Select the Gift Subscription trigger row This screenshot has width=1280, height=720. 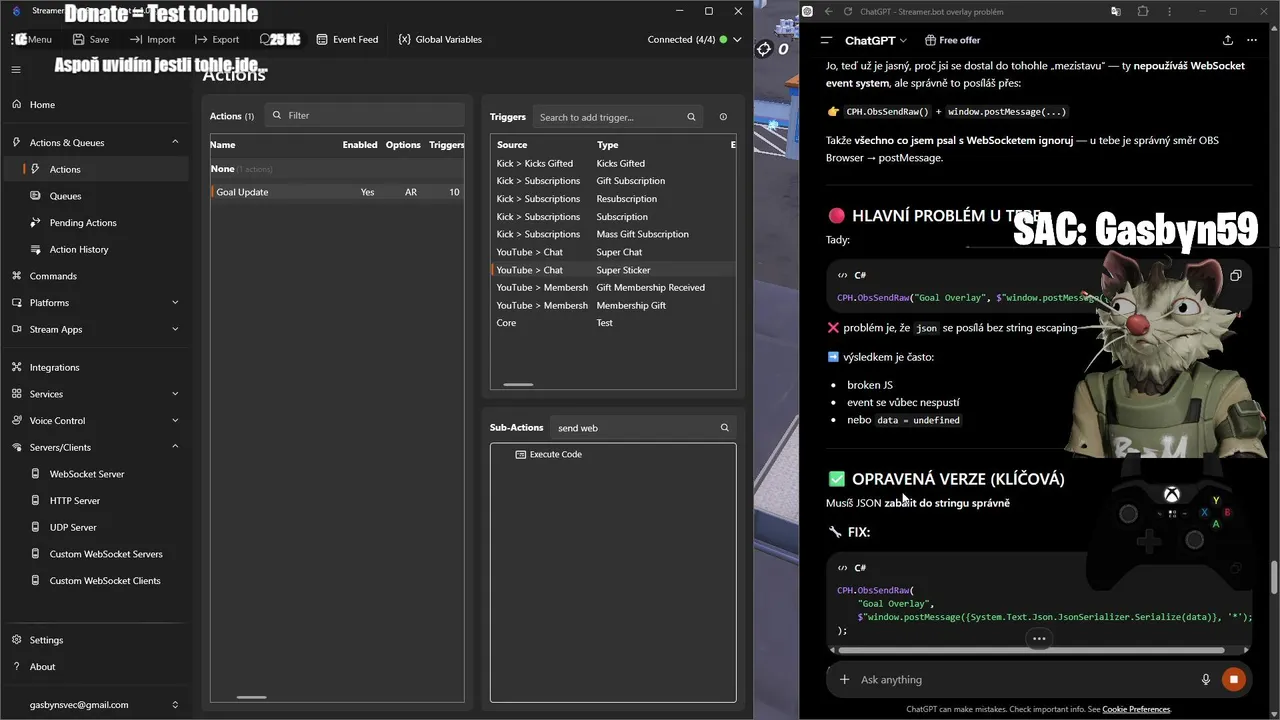click(613, 181)
